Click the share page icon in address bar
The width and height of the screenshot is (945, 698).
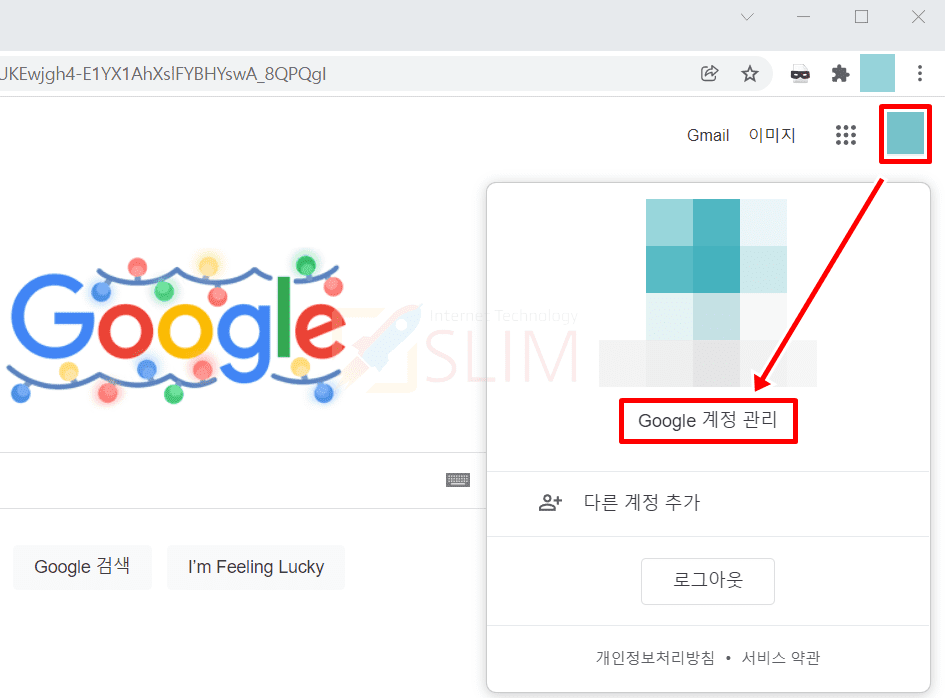coord(709,74)
